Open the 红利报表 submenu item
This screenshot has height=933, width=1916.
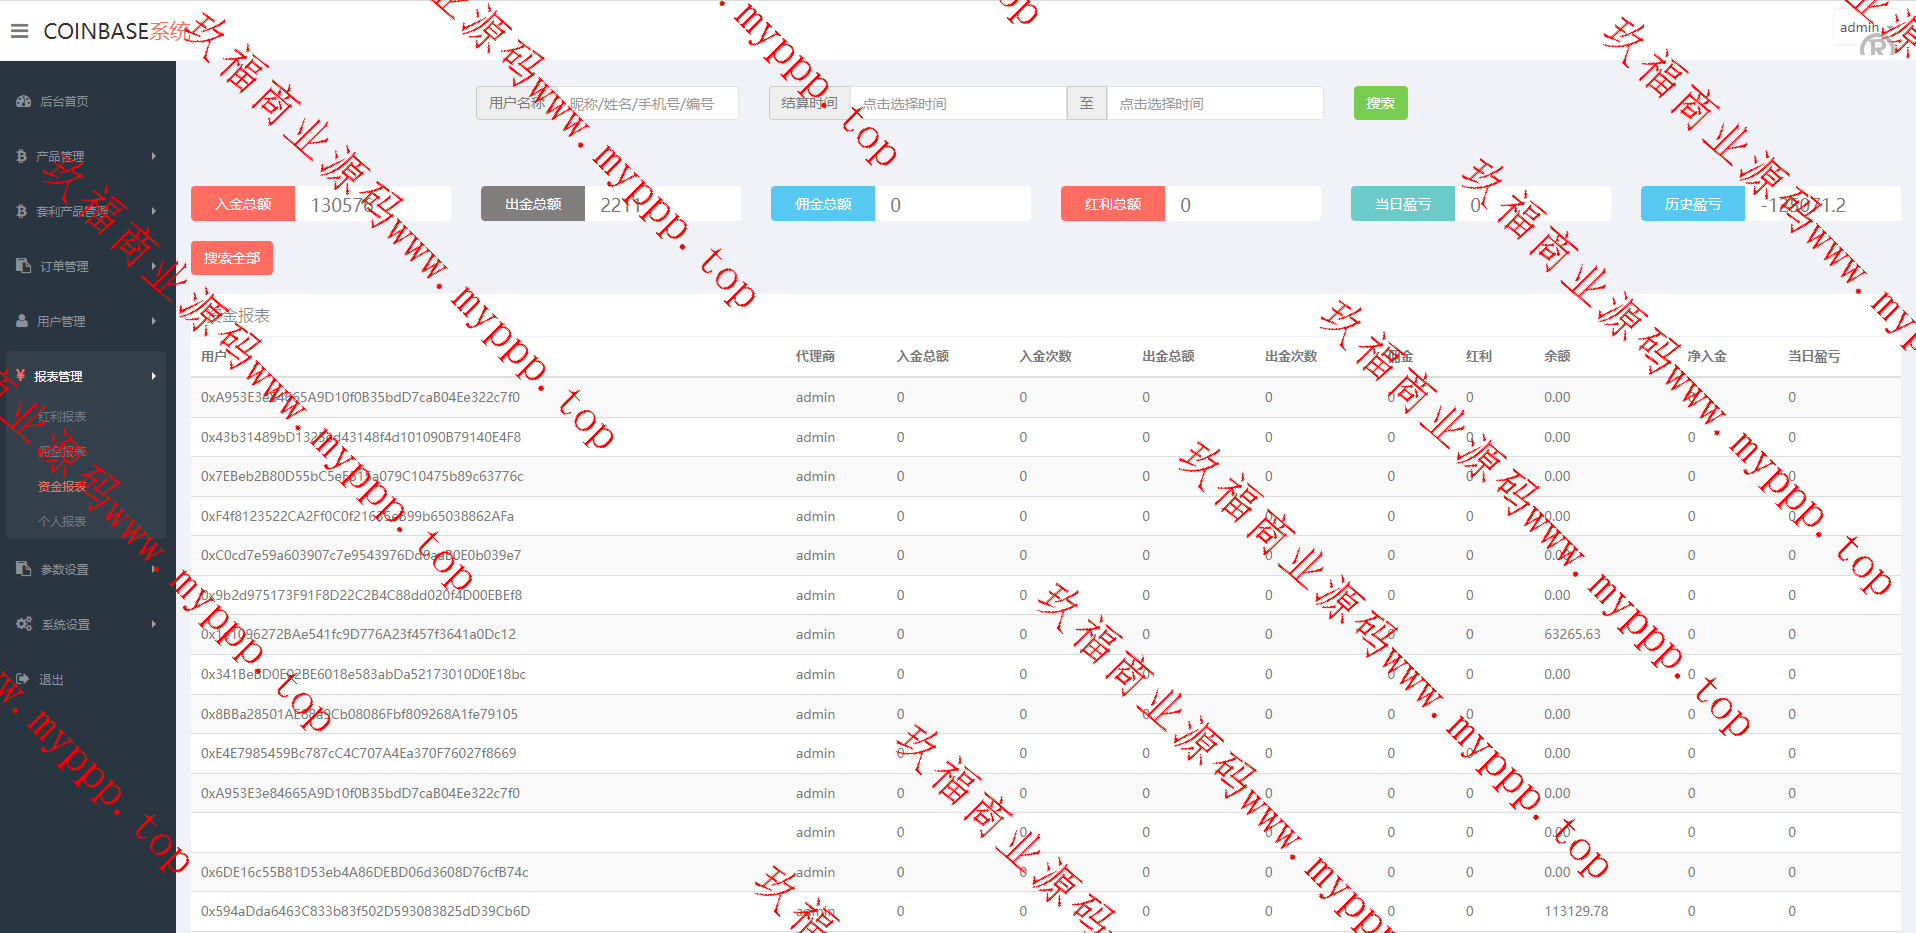click(62, 417)
